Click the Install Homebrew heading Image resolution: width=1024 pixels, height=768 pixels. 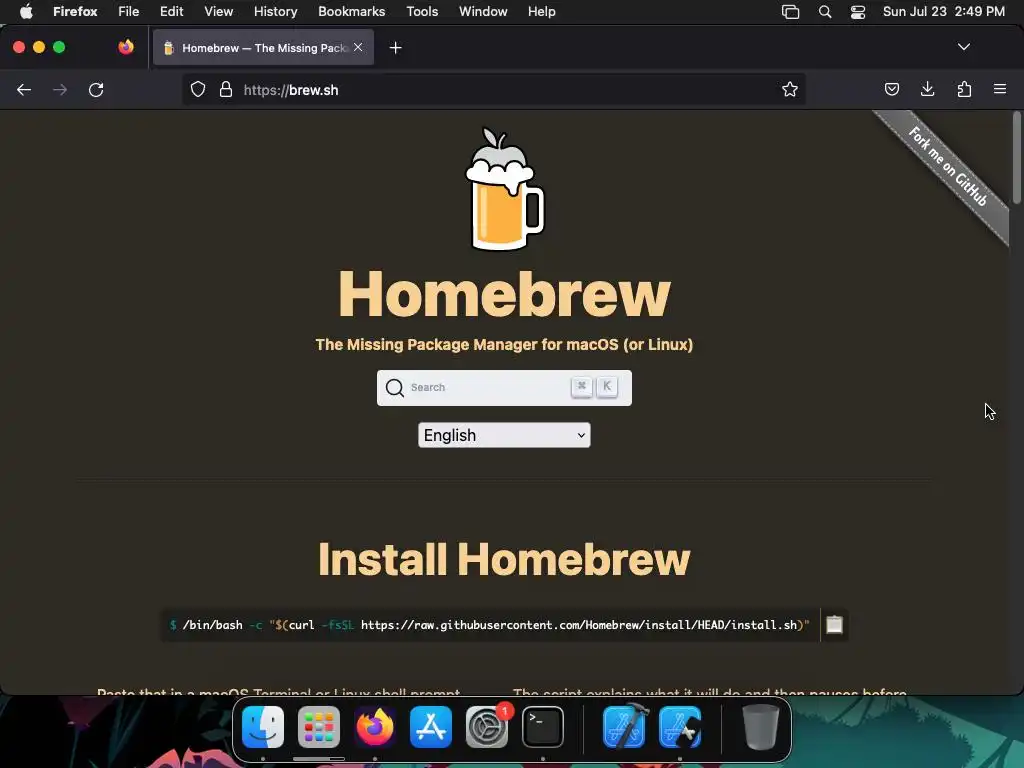point(504,559)
